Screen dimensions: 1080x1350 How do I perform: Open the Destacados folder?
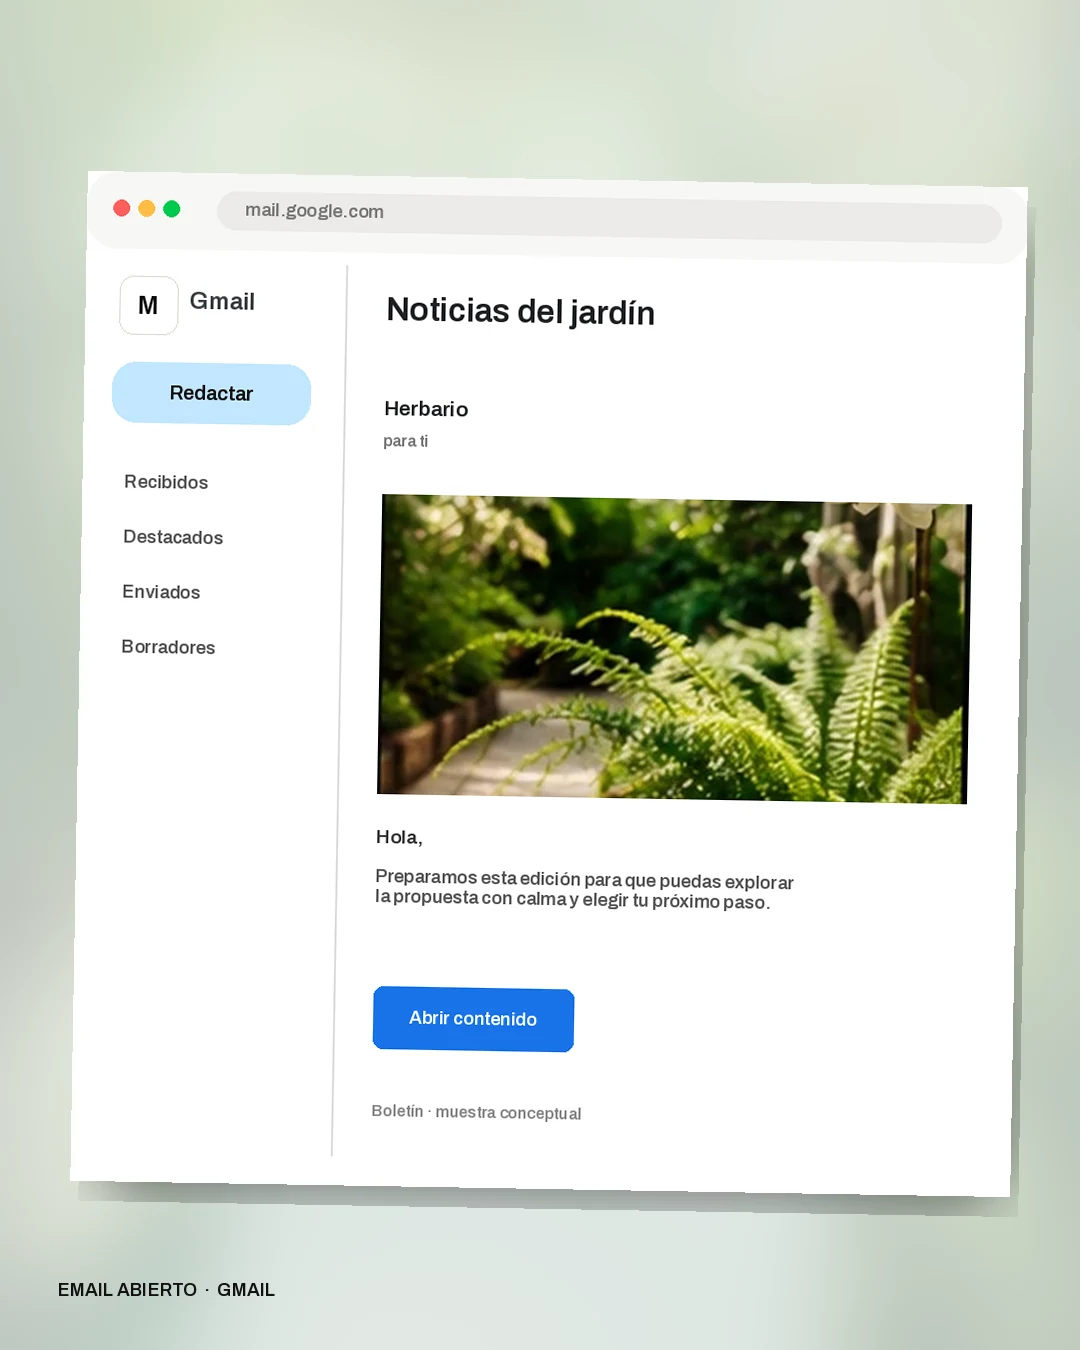pos(173,537)
